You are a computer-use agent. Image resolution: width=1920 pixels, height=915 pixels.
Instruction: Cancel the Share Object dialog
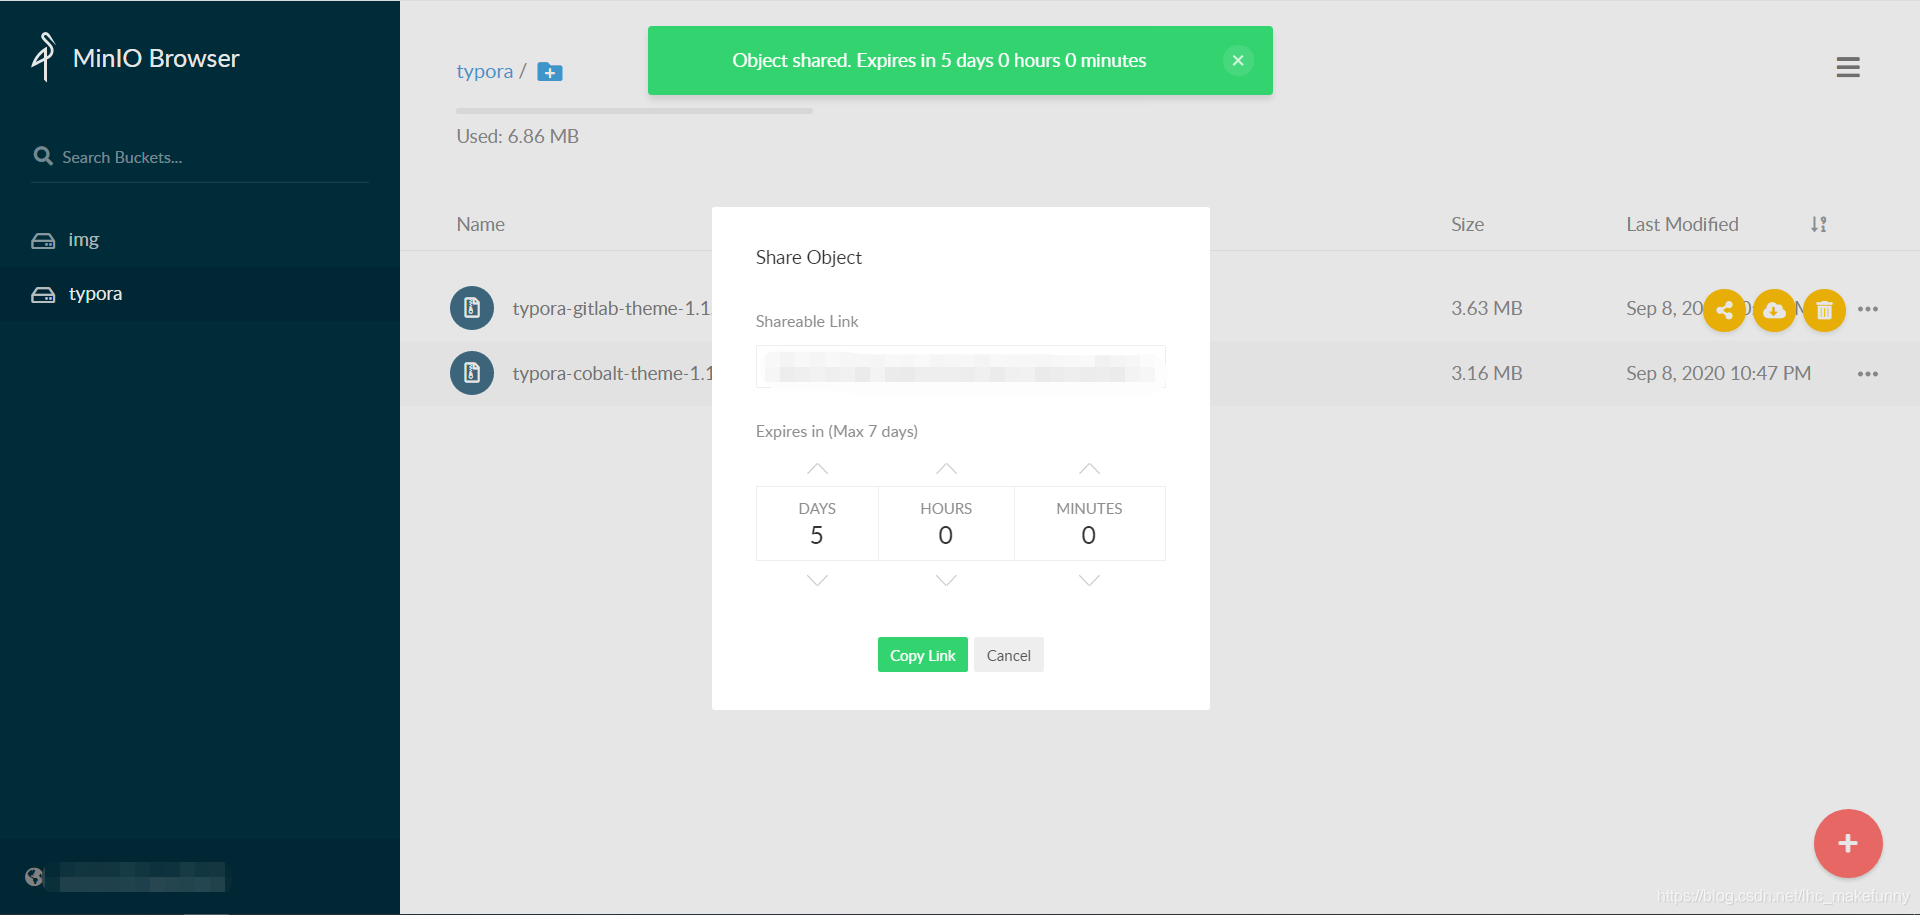(1009, 655)
